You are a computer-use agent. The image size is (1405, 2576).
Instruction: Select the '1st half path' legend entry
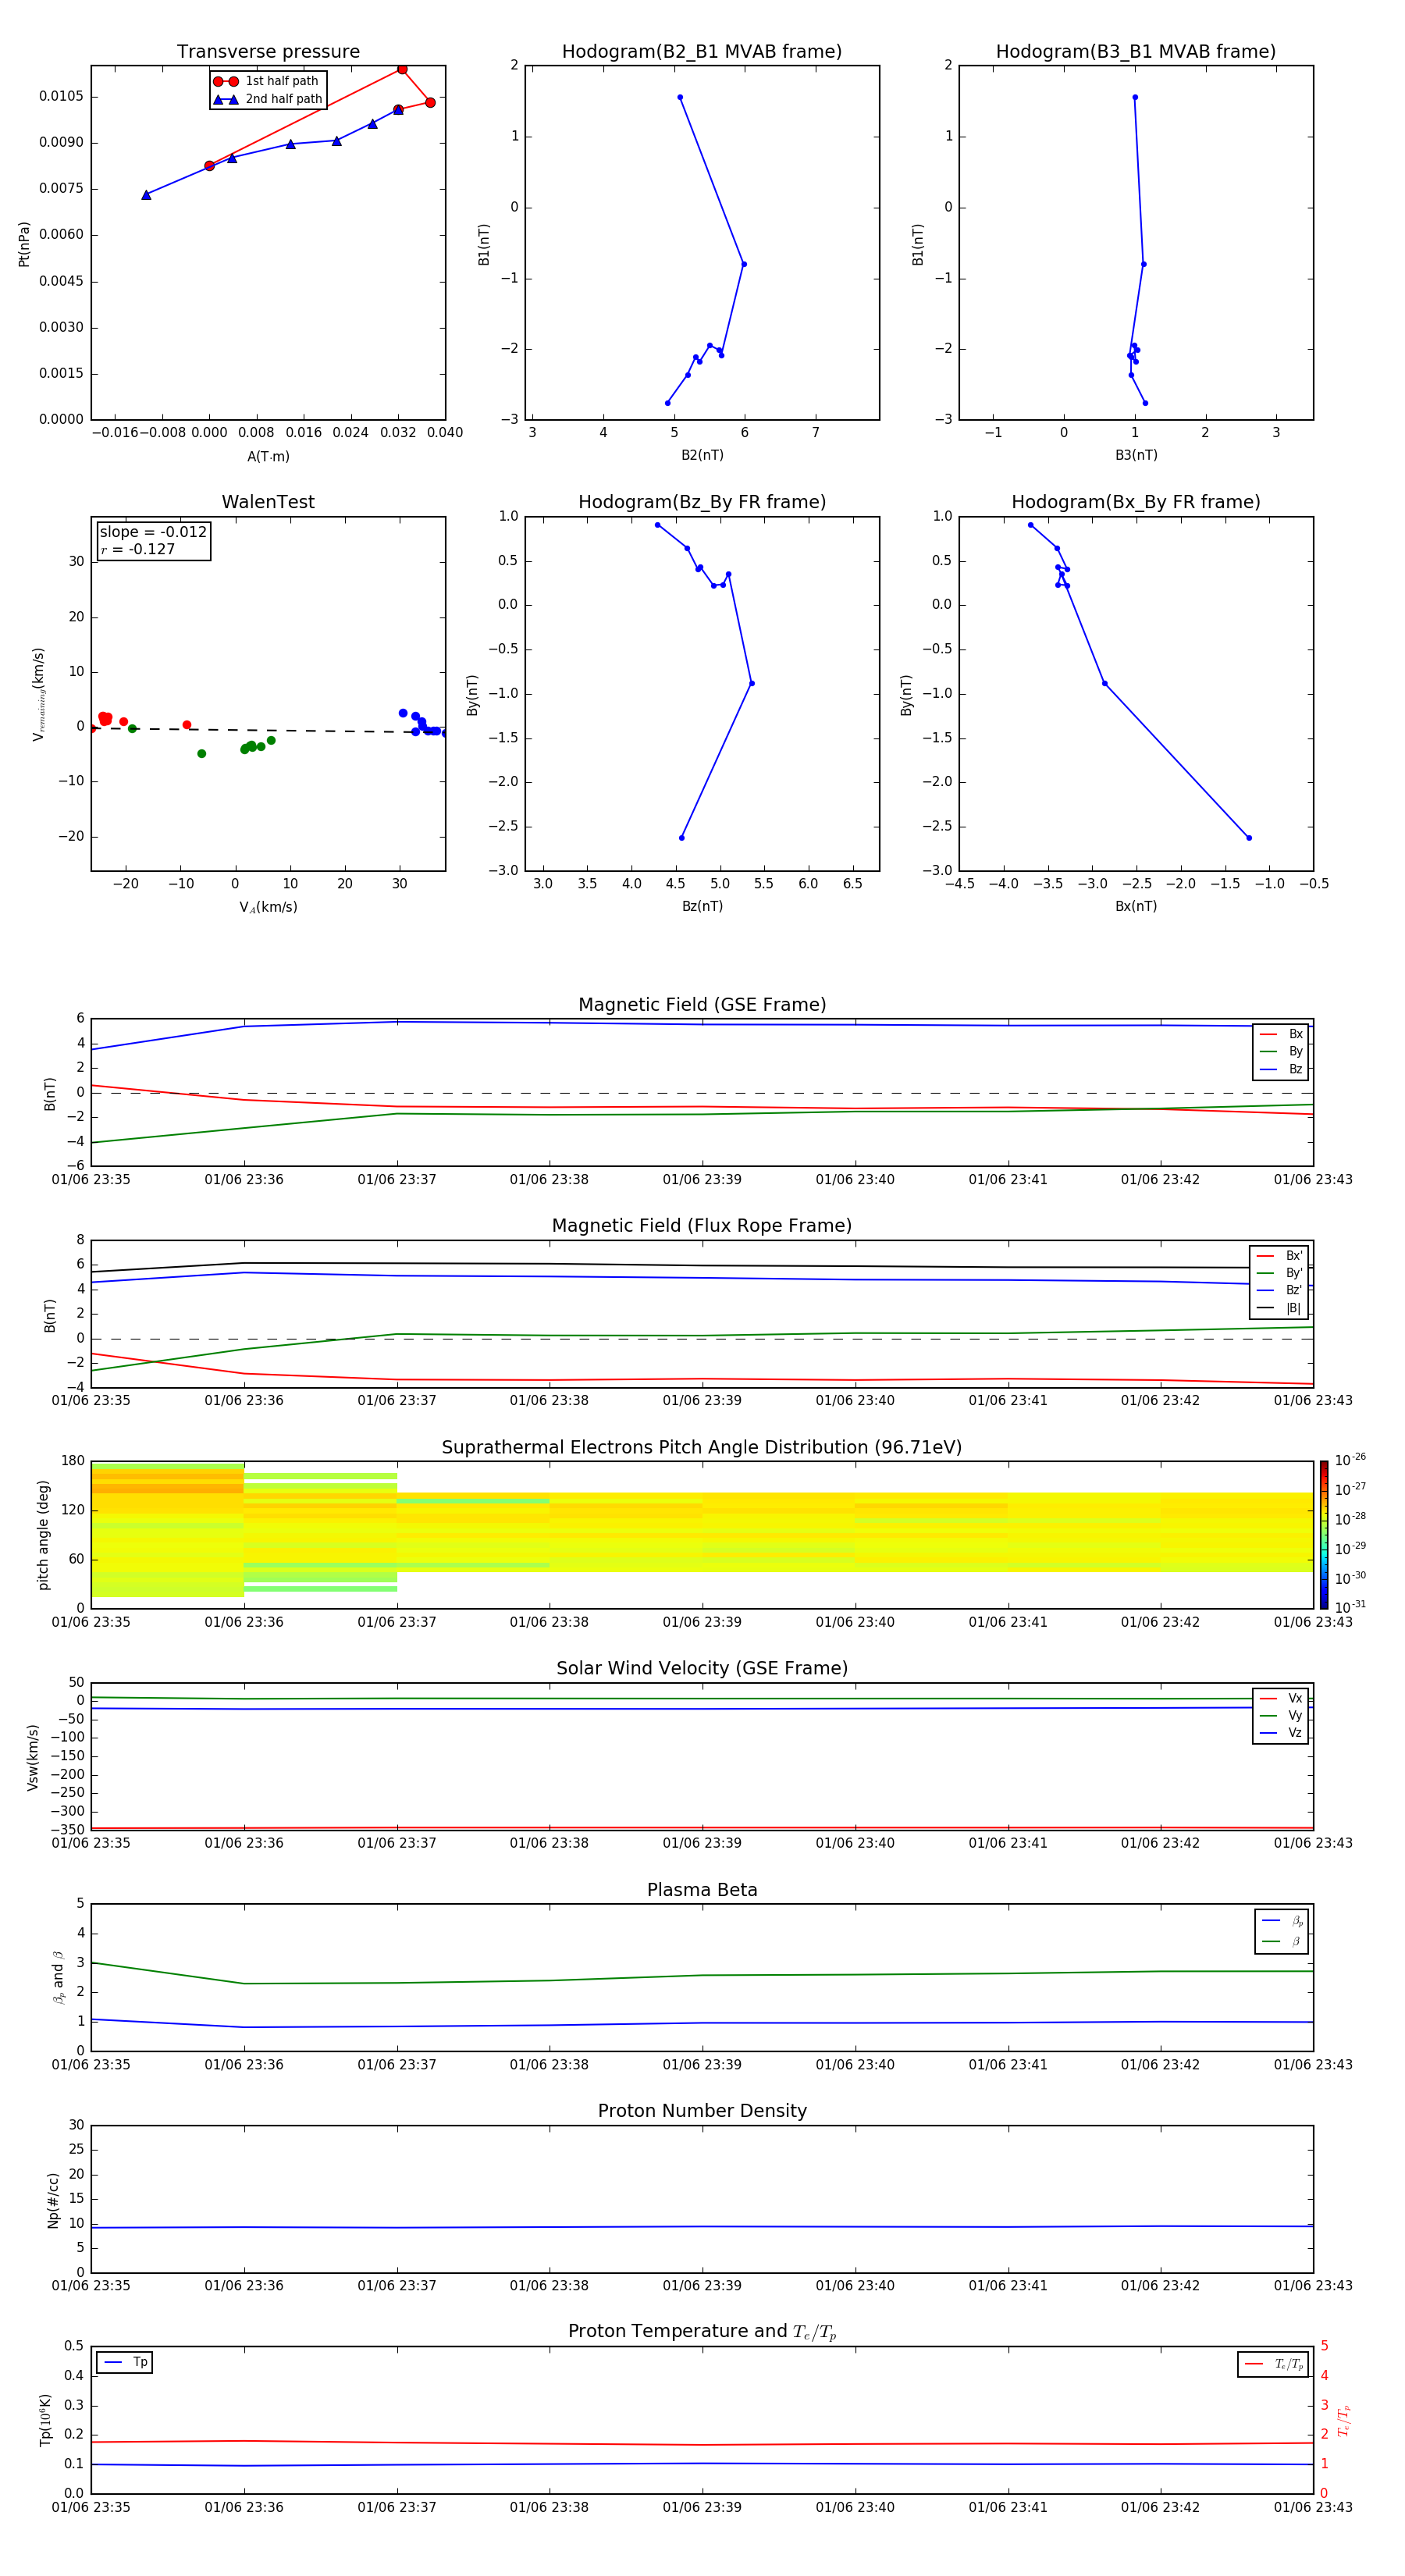tap(266, 81)
